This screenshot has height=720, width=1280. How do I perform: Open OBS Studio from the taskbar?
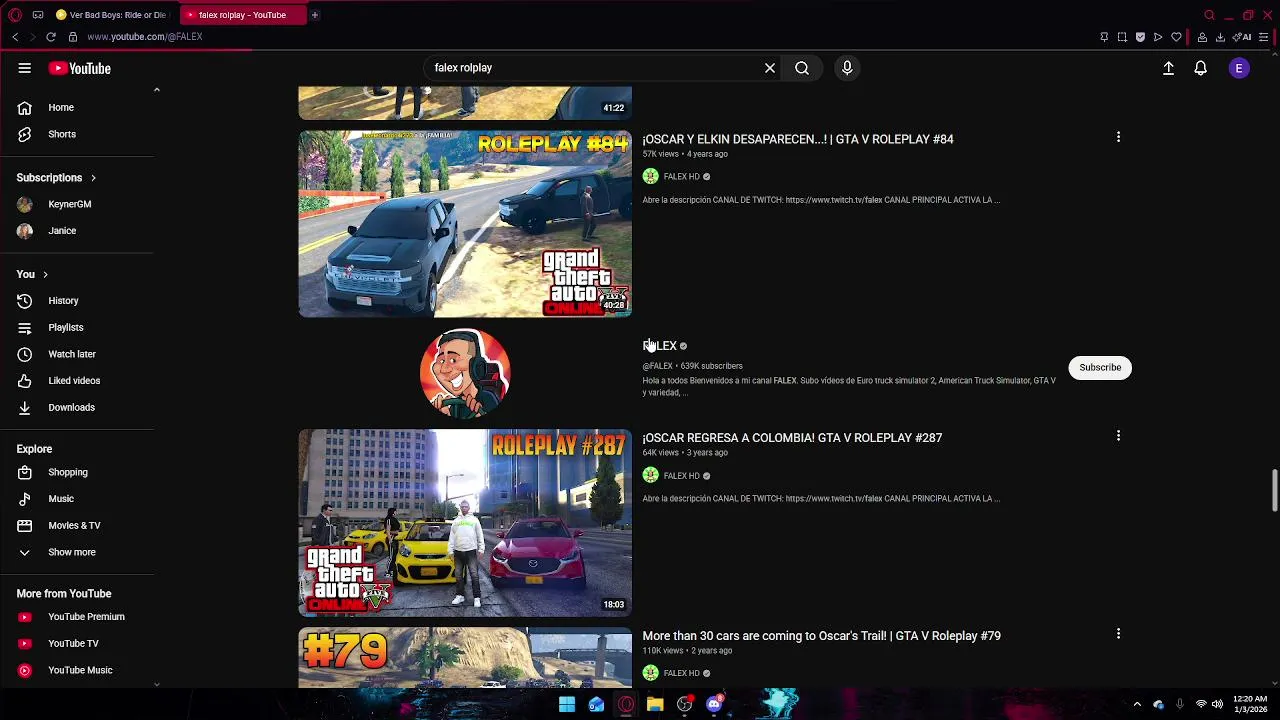coord(685,704)
